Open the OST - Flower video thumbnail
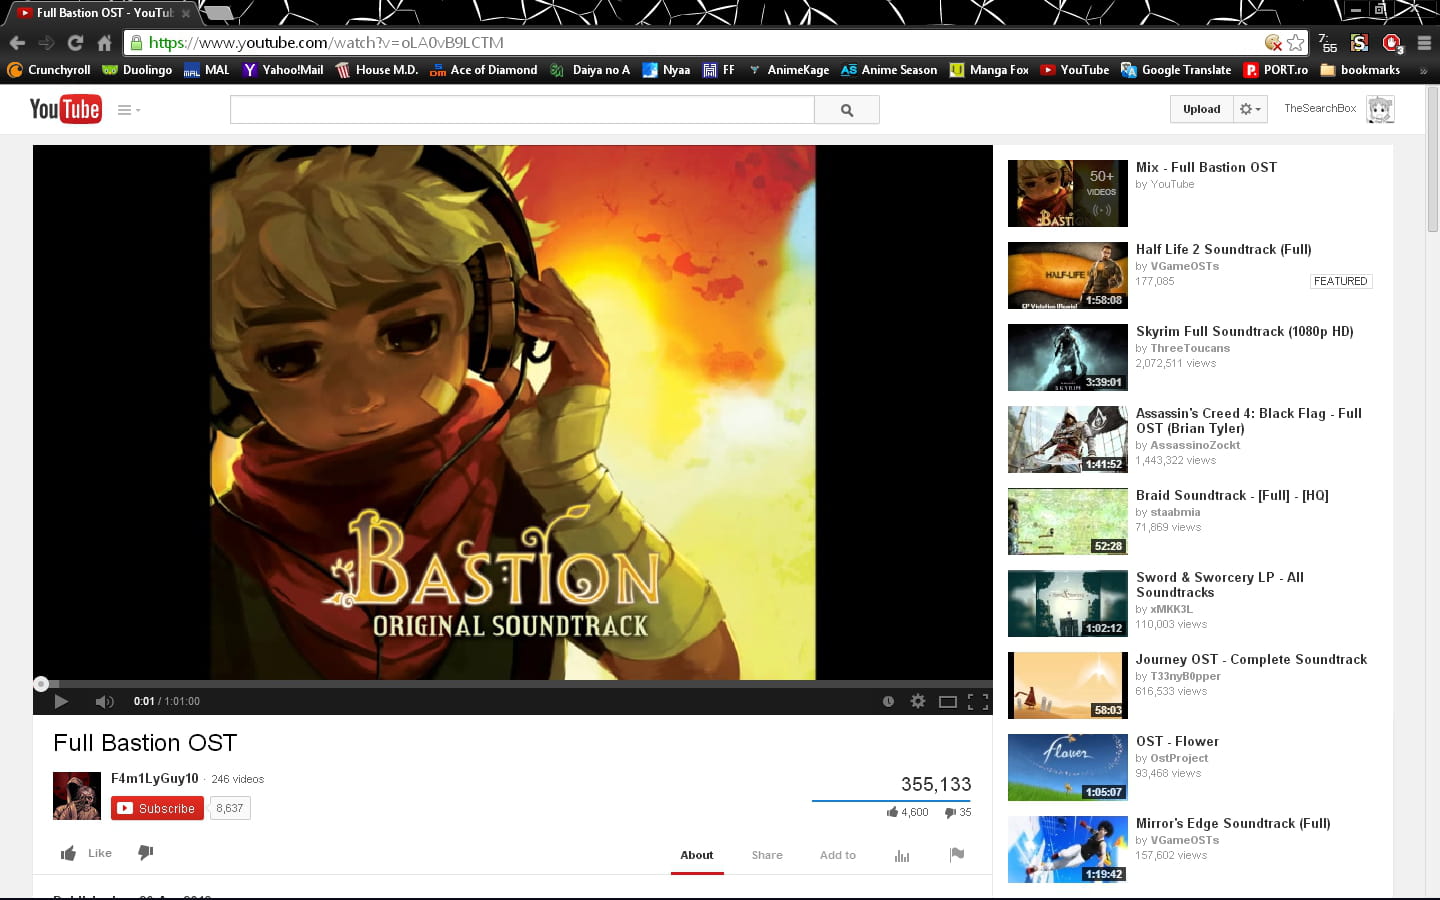The image size is (1440, 900). point(1068,767)
